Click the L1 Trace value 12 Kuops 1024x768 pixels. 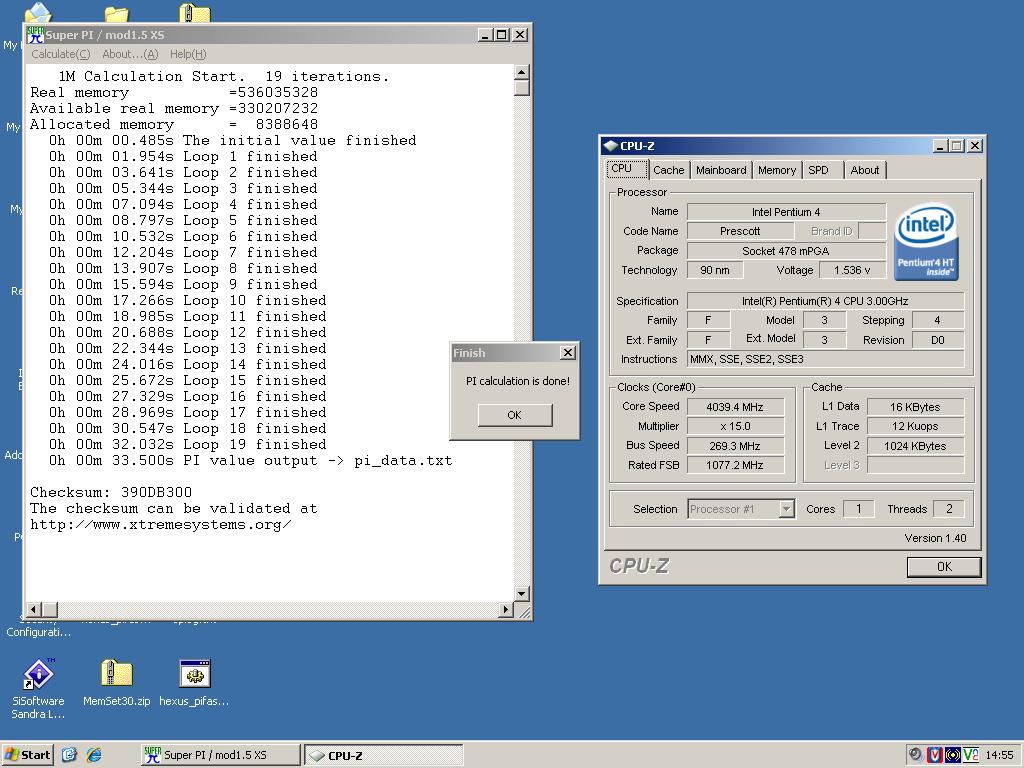point(915,426)
